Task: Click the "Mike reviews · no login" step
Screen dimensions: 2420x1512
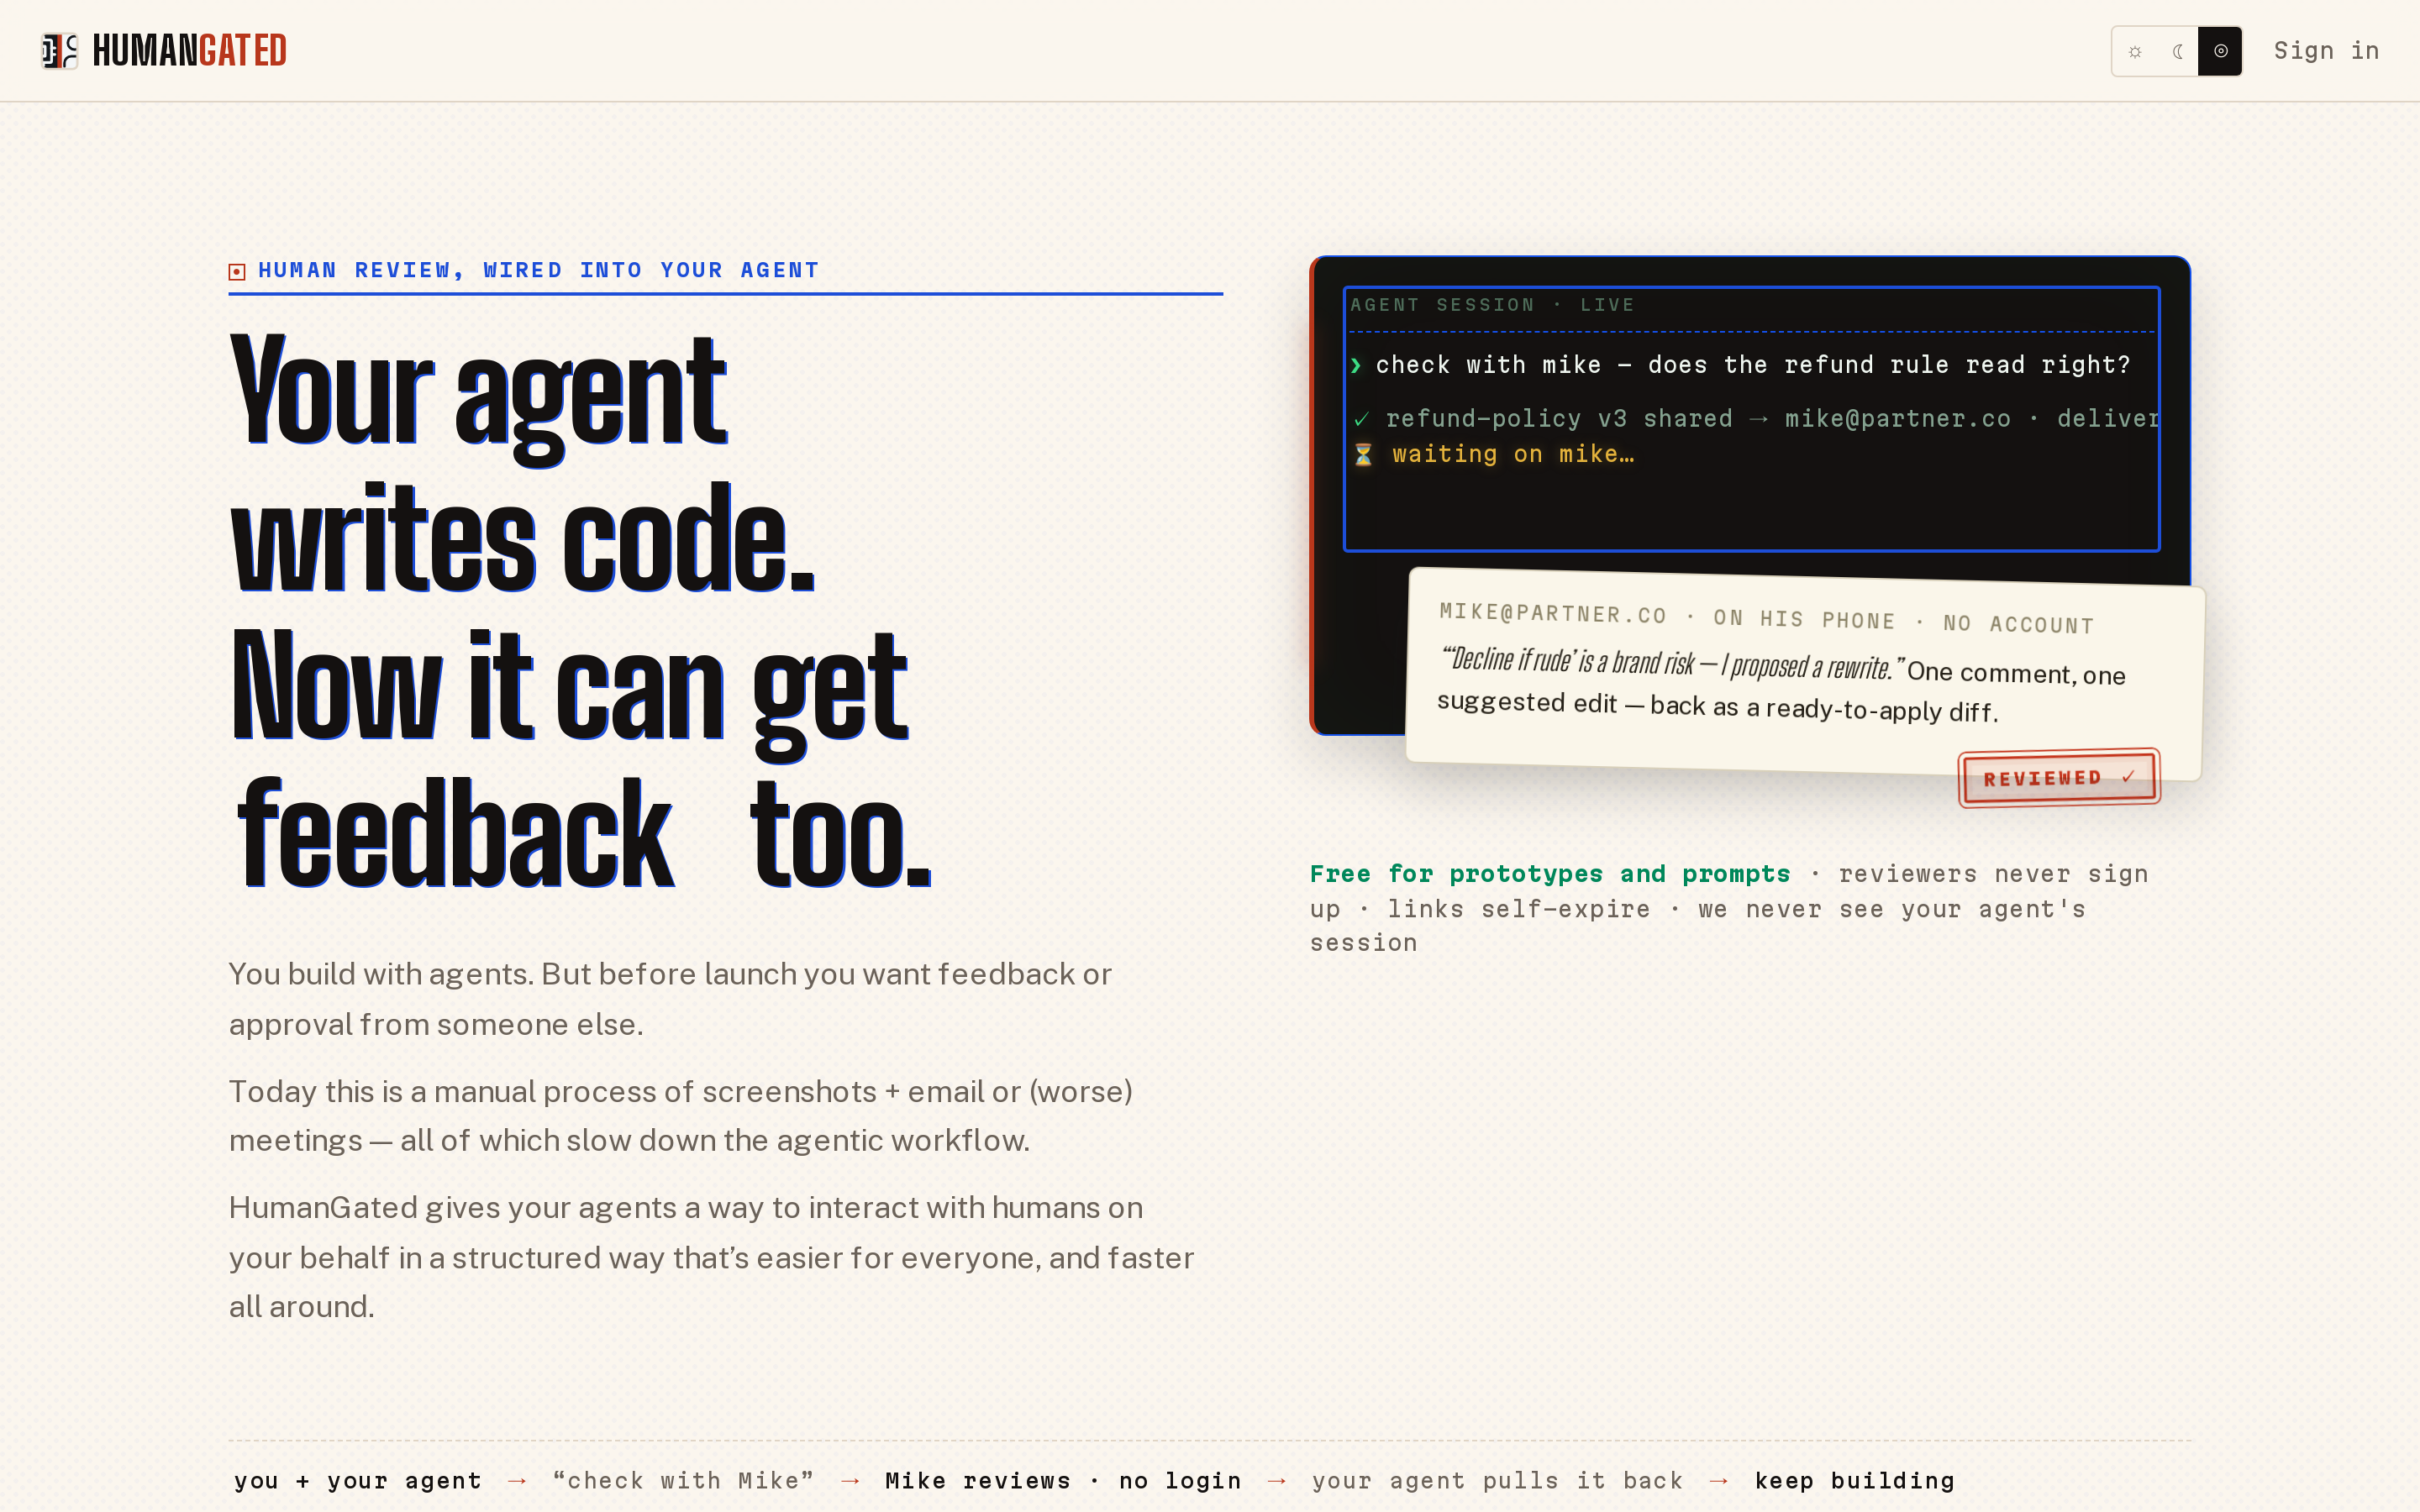Action: (1063, 1481)
